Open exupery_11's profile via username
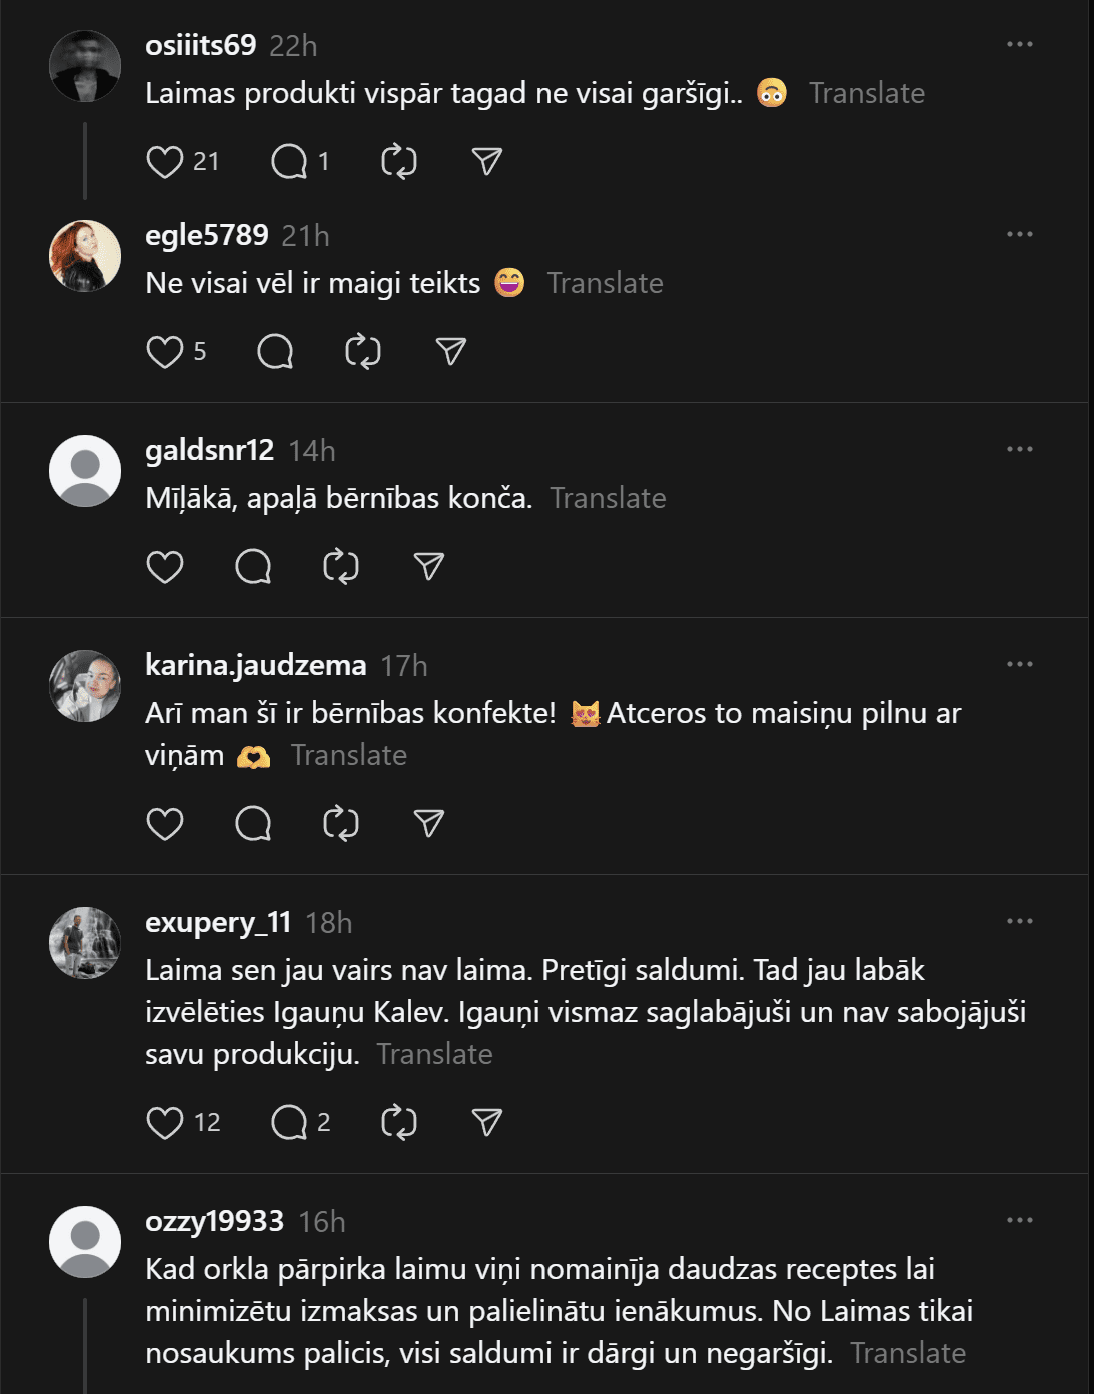Screen dimensions: 1094x1394 (218, 922)
